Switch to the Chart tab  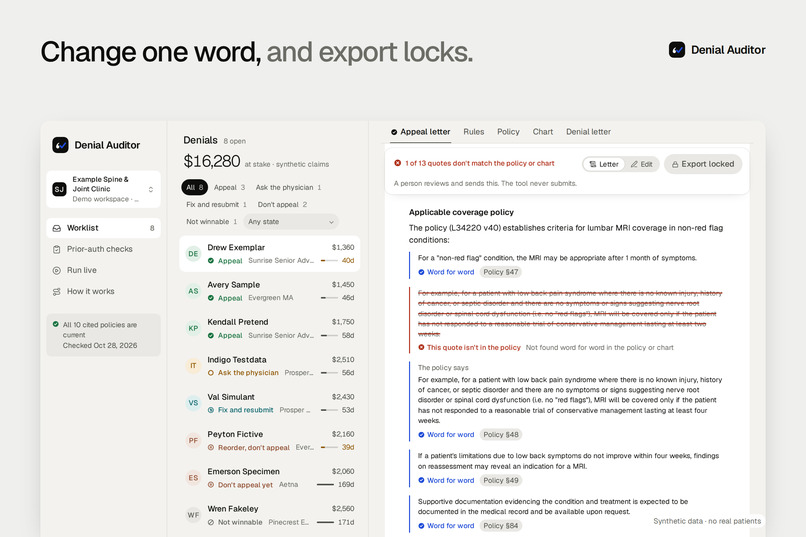pos(543,132)
